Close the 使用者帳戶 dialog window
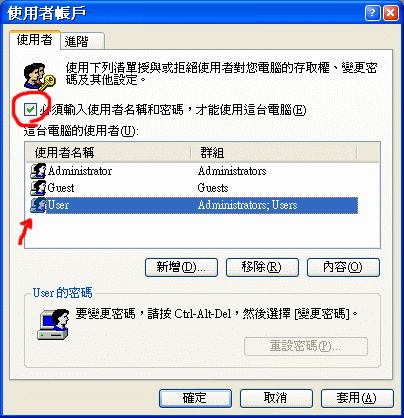The height and width of the screenshot is (418, 404). click(x=391, y=14)
